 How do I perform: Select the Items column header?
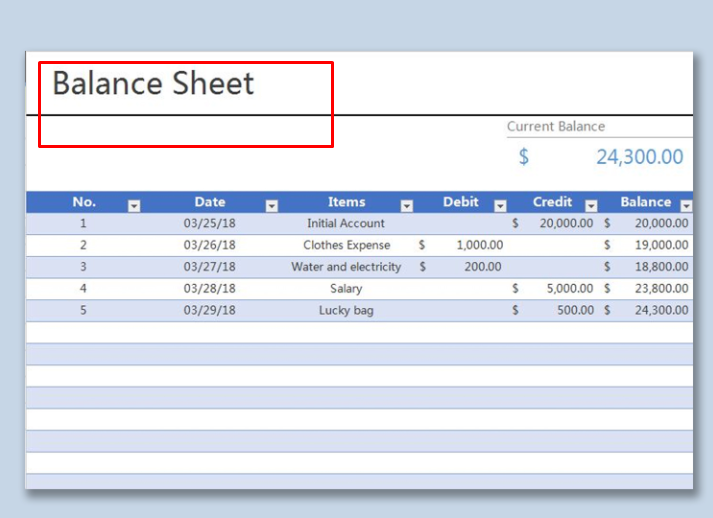346,202
